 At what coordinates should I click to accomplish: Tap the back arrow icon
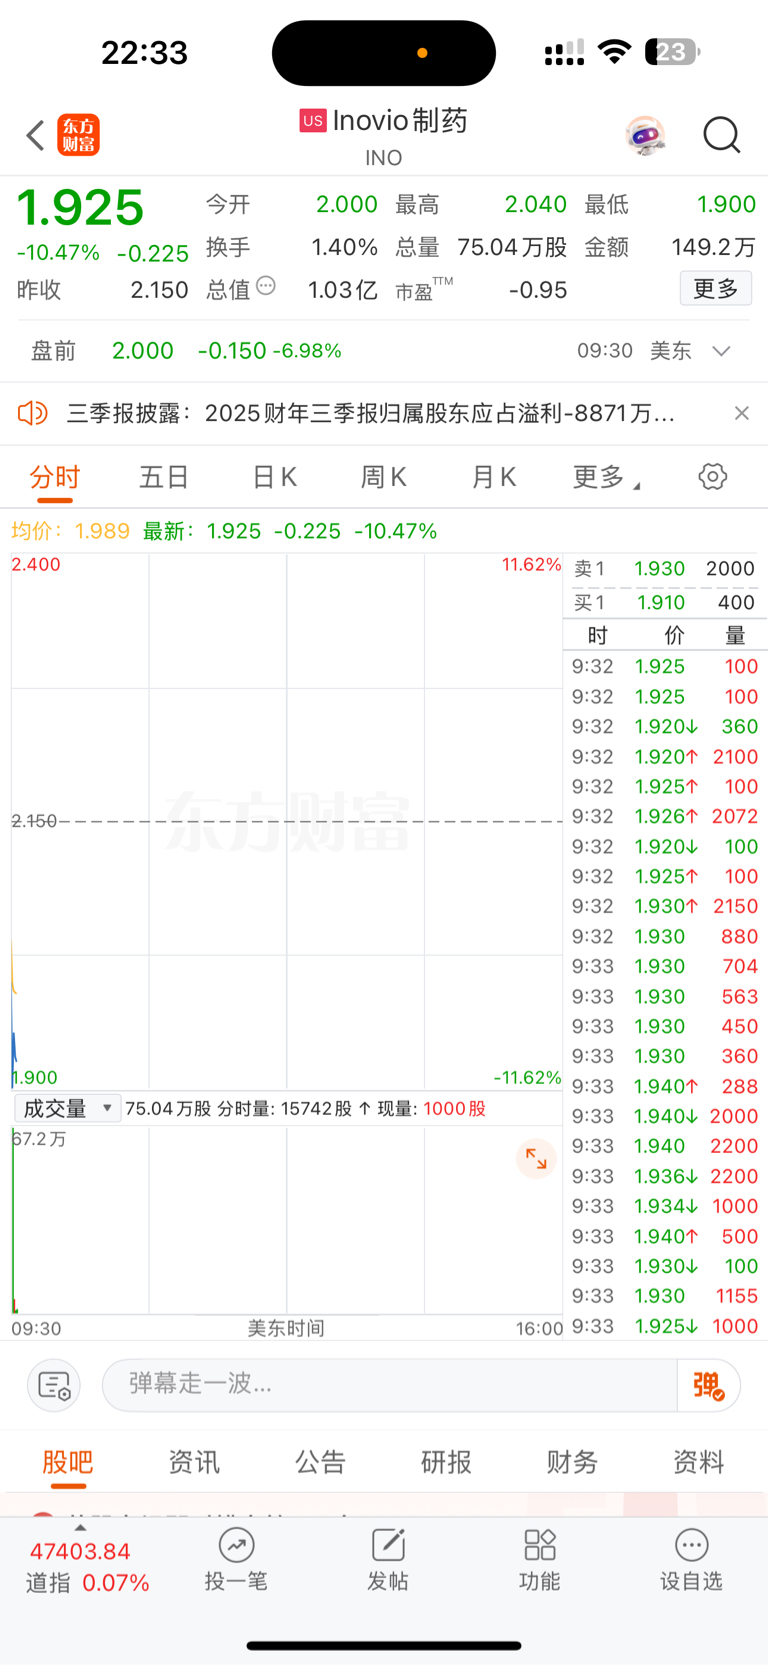[36, 135]
